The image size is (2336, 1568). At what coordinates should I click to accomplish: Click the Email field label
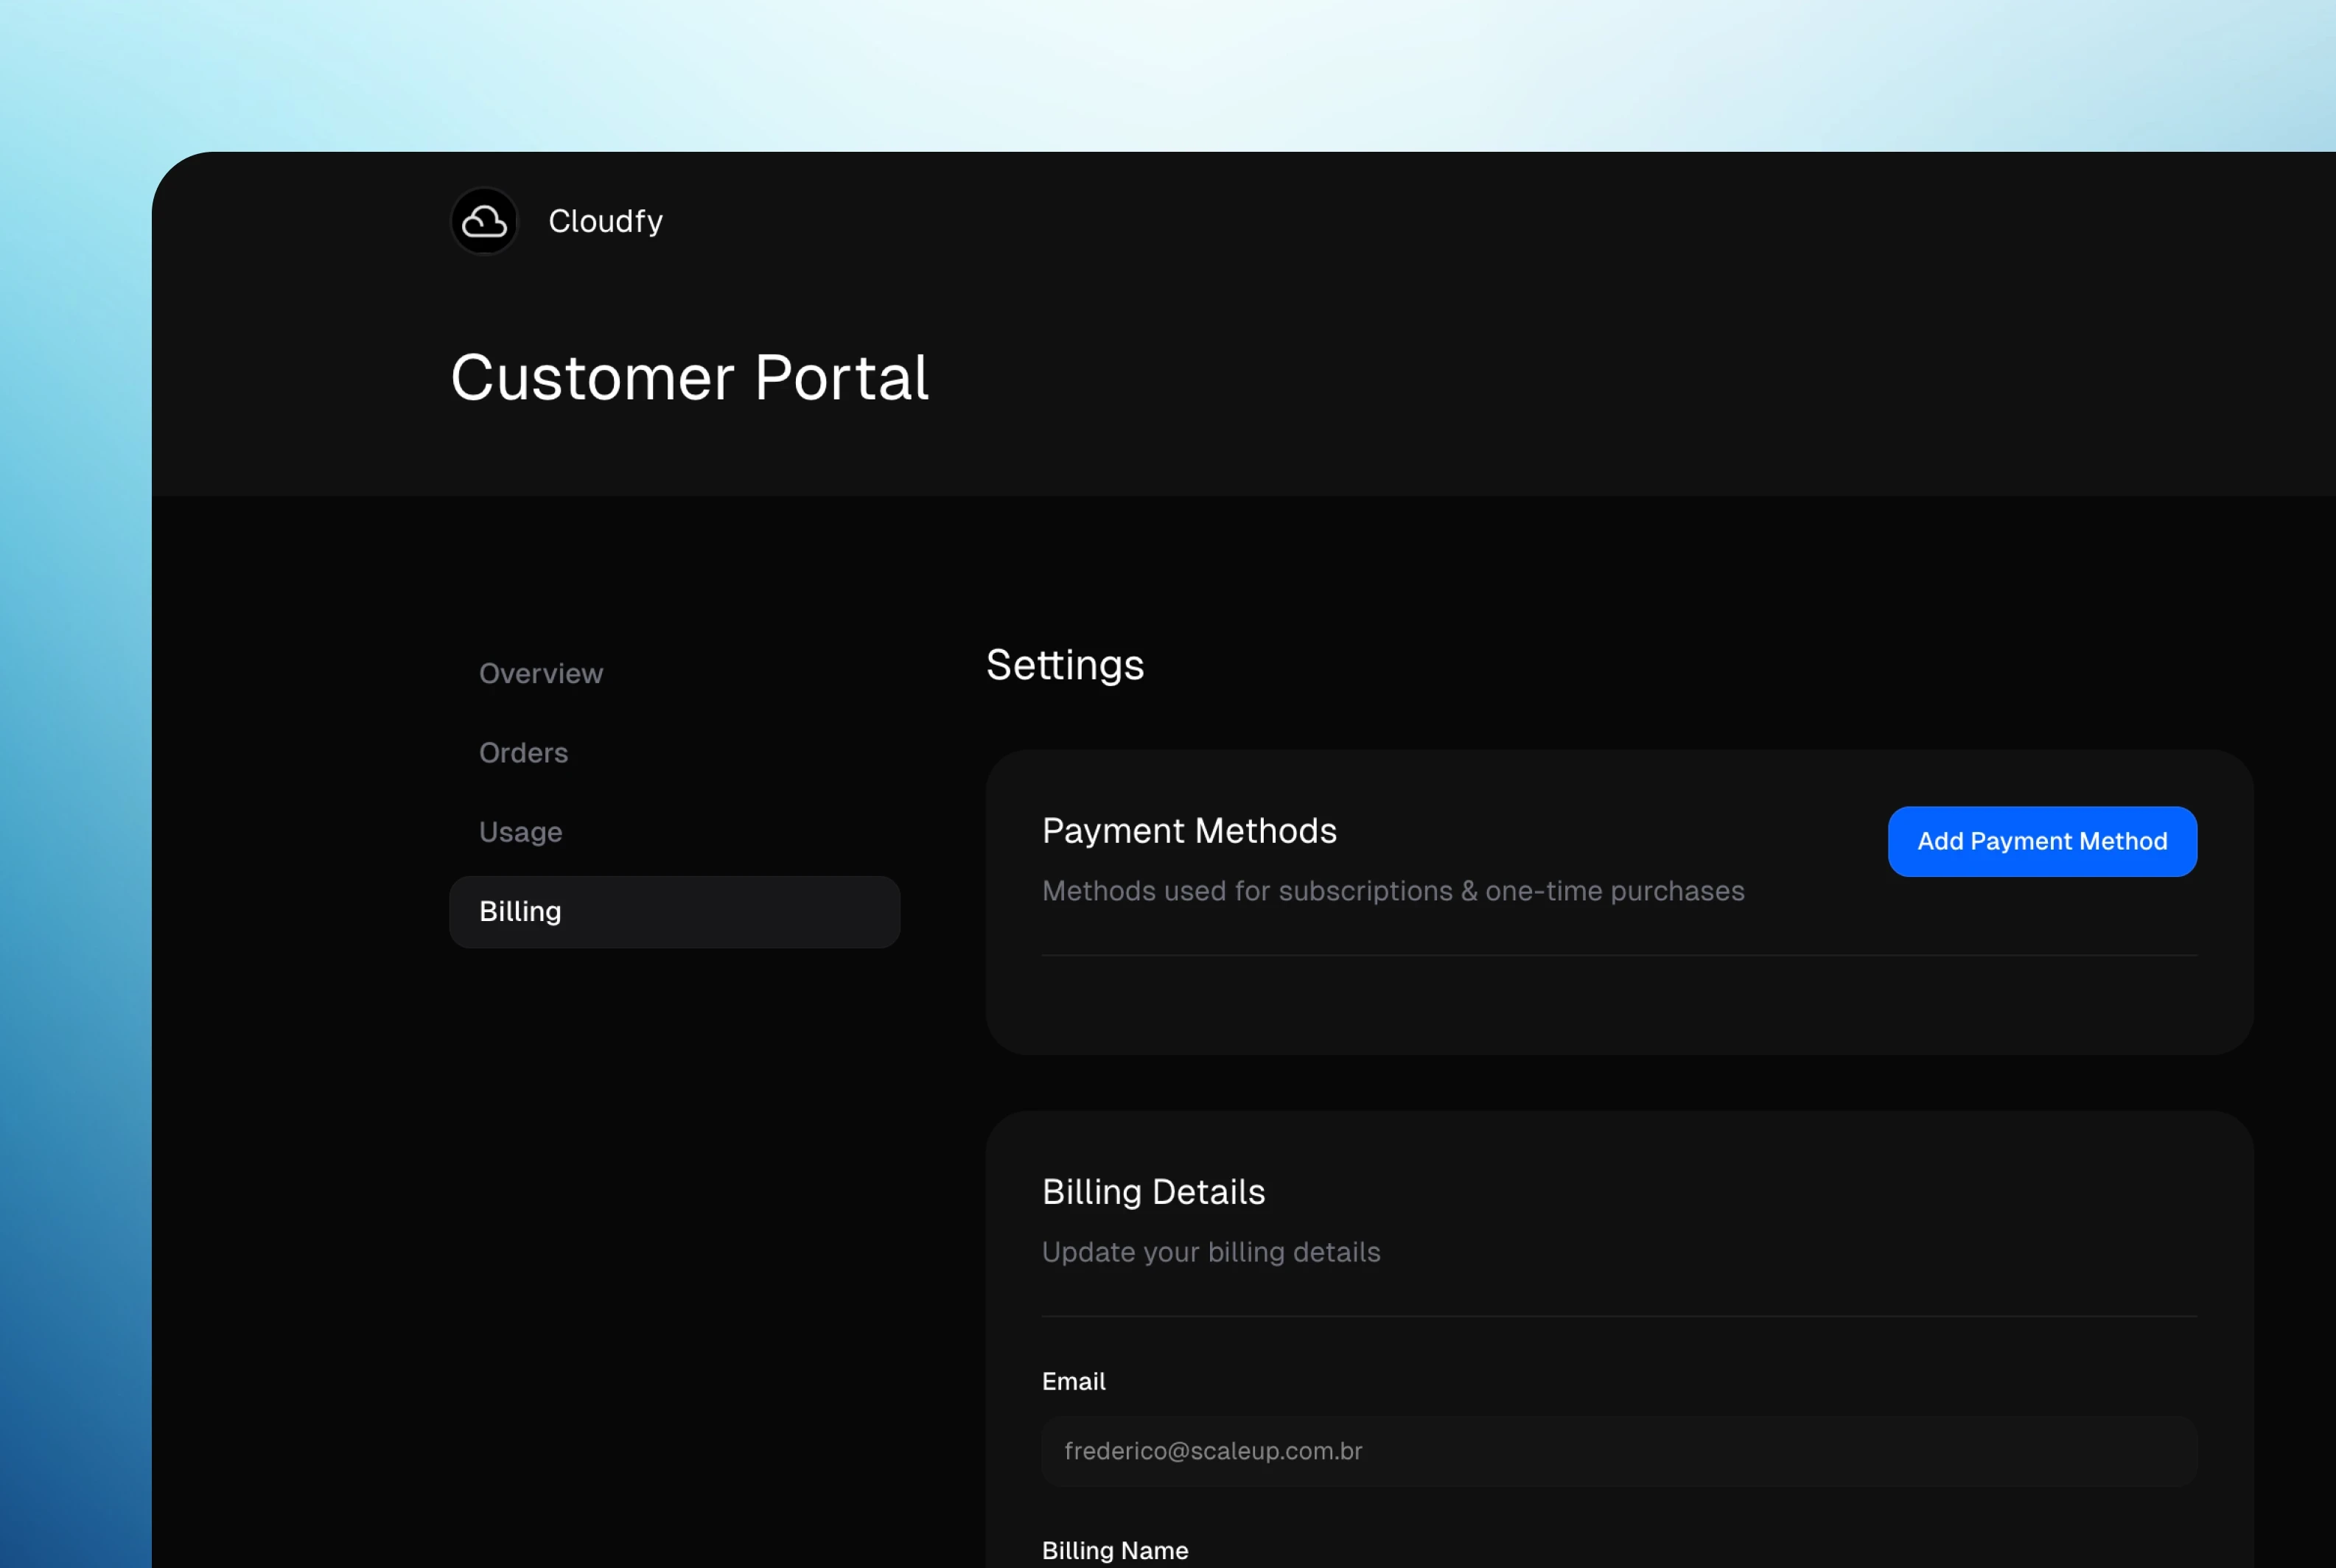pos(1073,1381)
